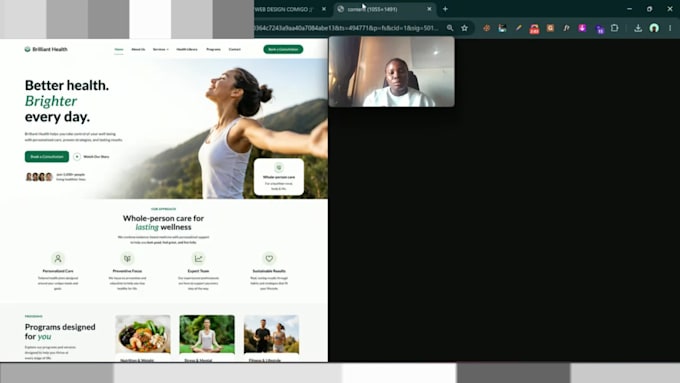Click the header Book a Consultation button
680x383 pixels.
(283, 49)
